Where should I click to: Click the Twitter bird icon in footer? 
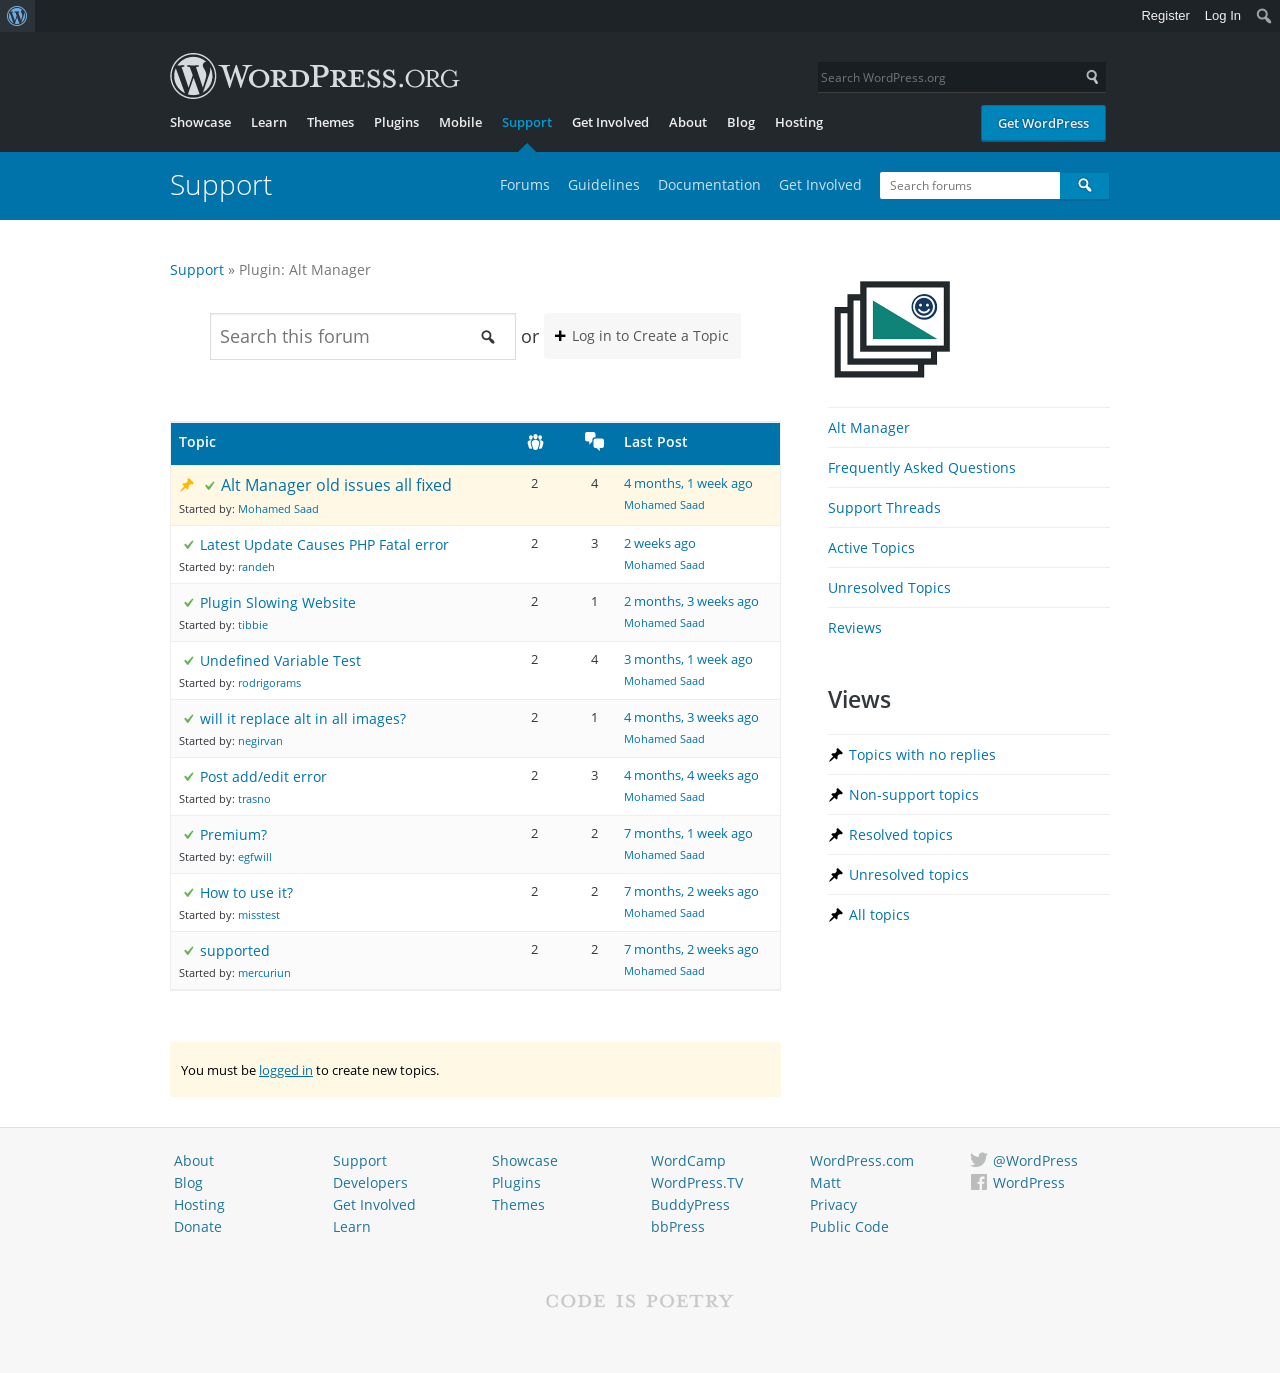[979, 1160]
